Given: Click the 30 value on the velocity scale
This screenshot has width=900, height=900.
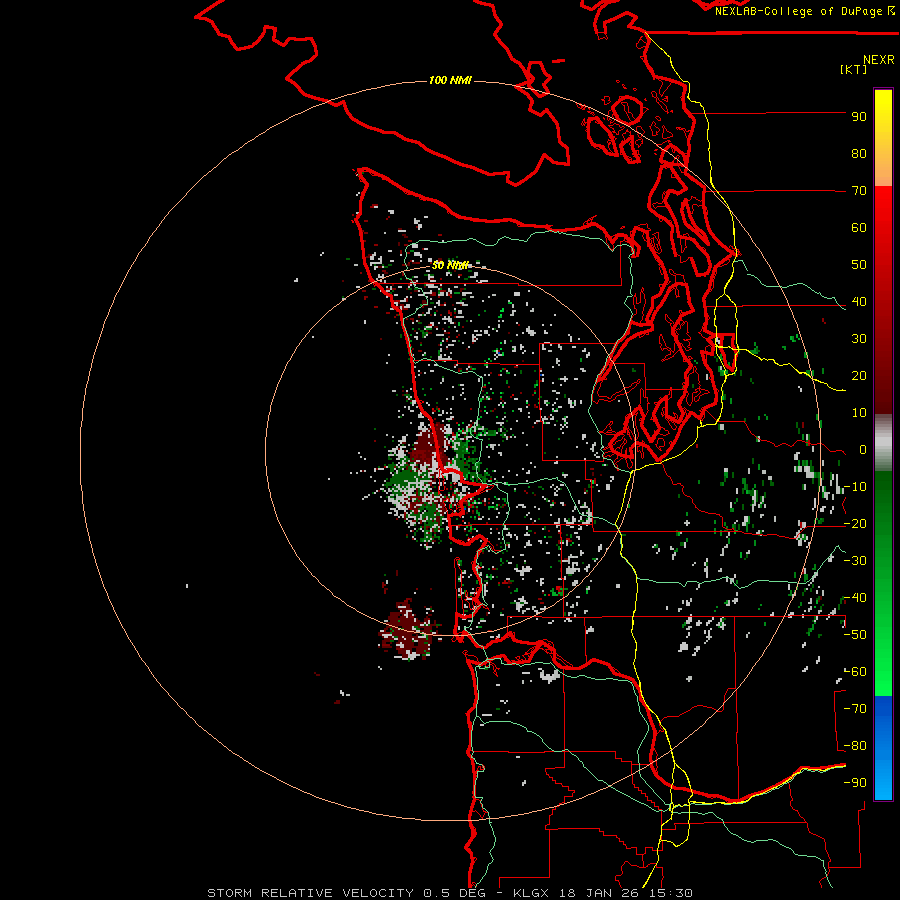Looking at the screenshot, I should [859, 339].
